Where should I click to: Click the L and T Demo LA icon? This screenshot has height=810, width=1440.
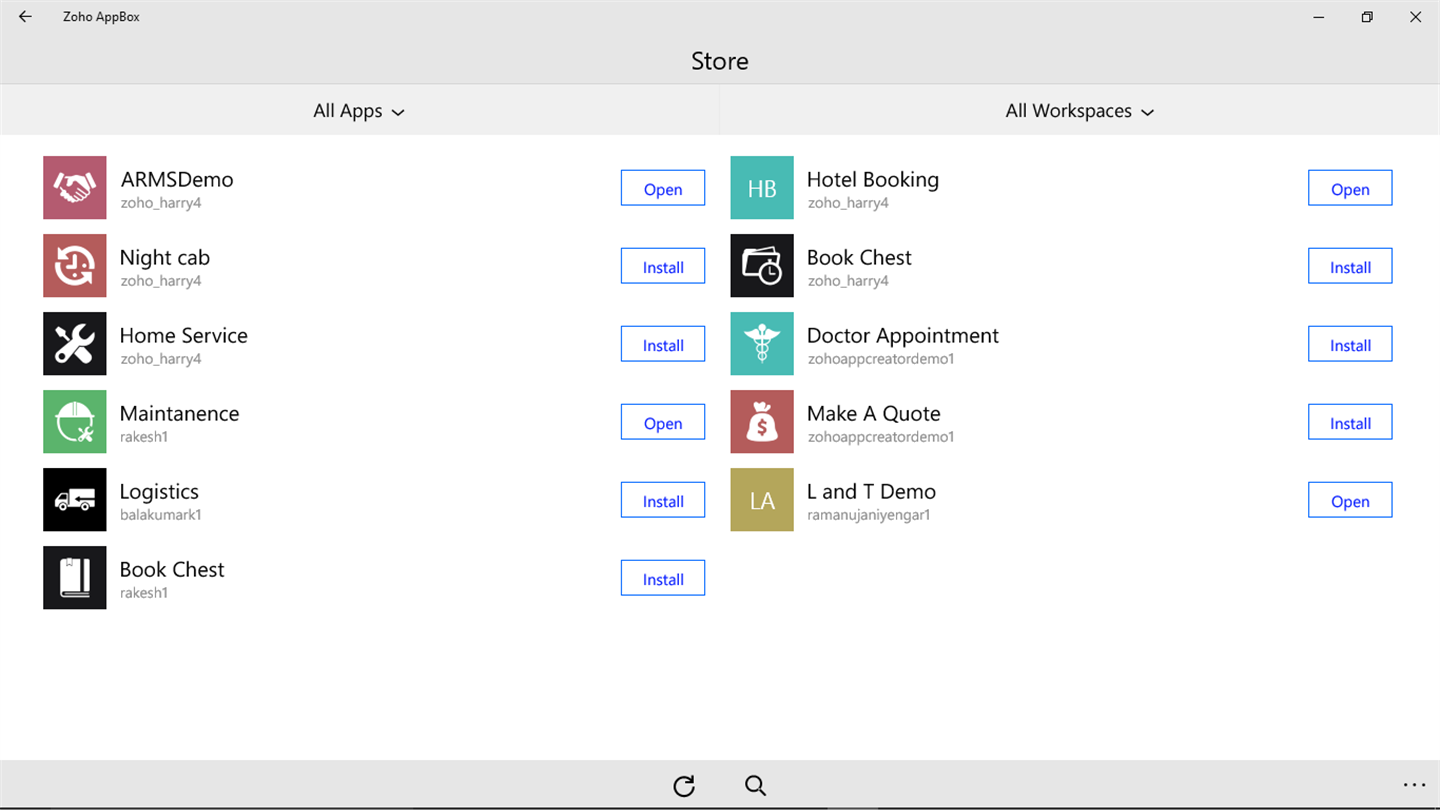[x=762, y=499]
